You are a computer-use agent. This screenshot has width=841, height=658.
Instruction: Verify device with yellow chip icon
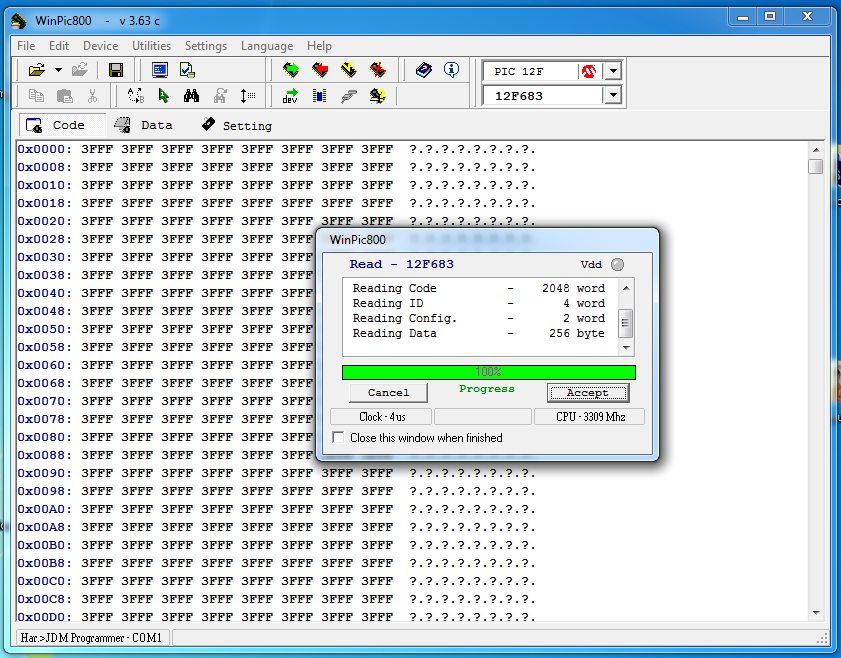pos(349,70)
